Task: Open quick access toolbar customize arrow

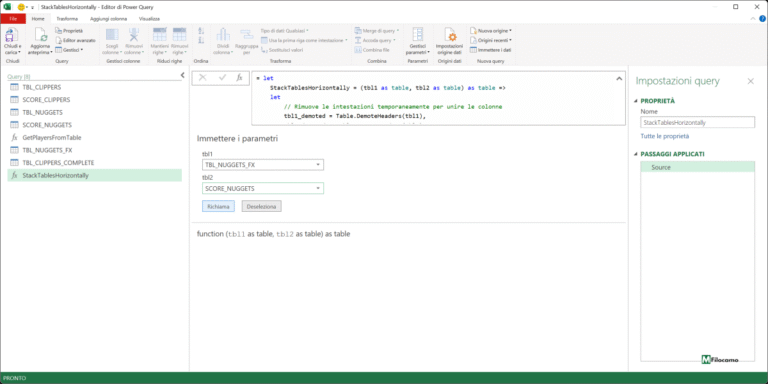Action: (32, 7)
